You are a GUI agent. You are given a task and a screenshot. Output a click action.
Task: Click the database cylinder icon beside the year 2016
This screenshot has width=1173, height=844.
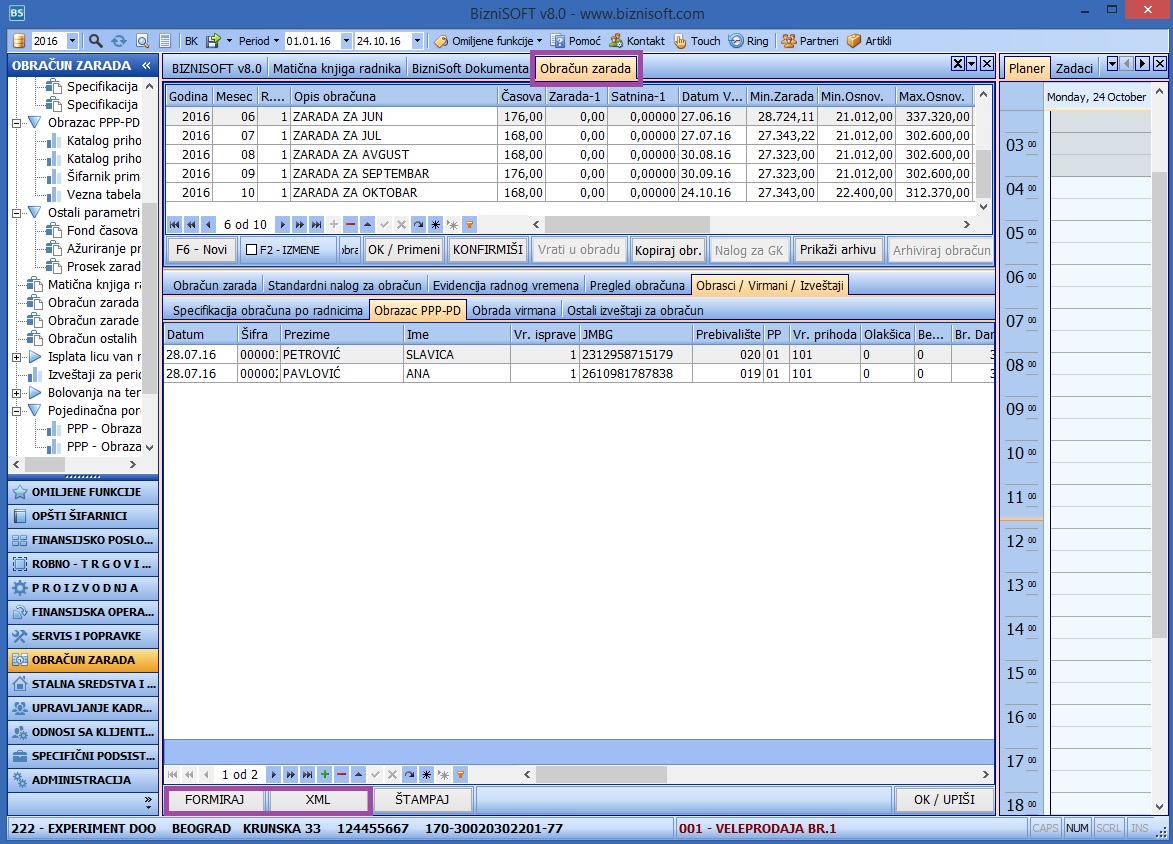tap(19, 40)
